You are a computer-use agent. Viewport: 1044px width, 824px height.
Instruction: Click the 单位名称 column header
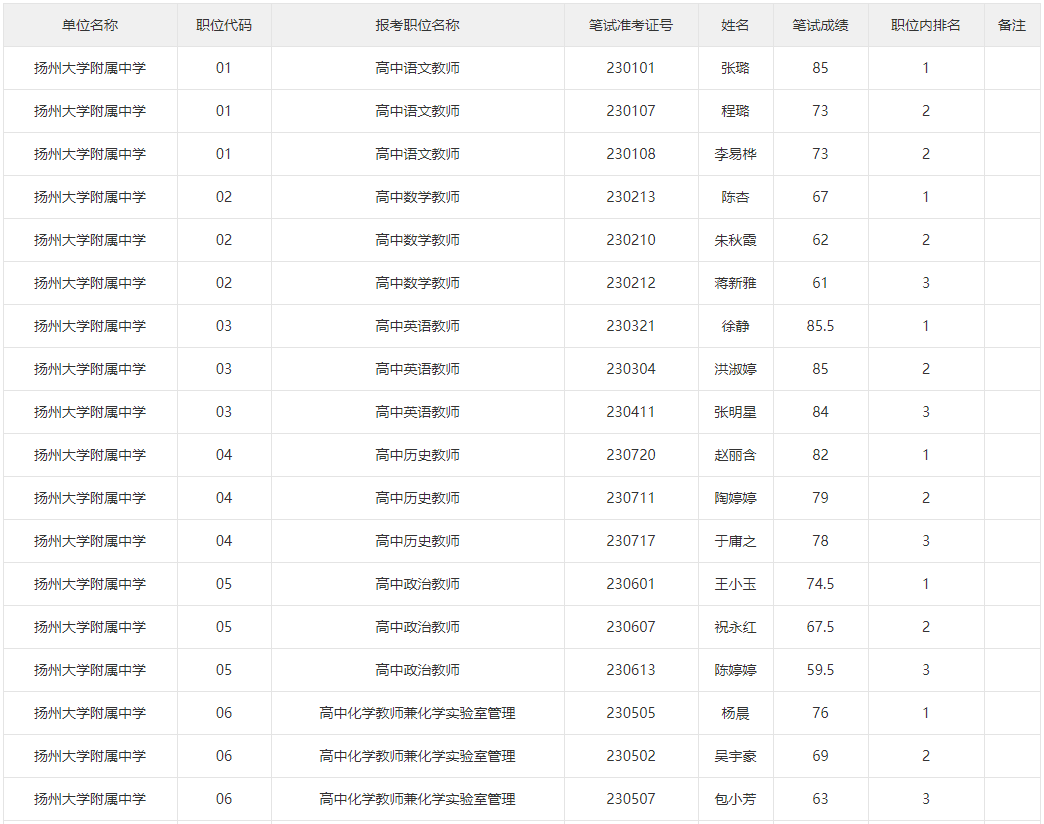(x=90, y=25)
